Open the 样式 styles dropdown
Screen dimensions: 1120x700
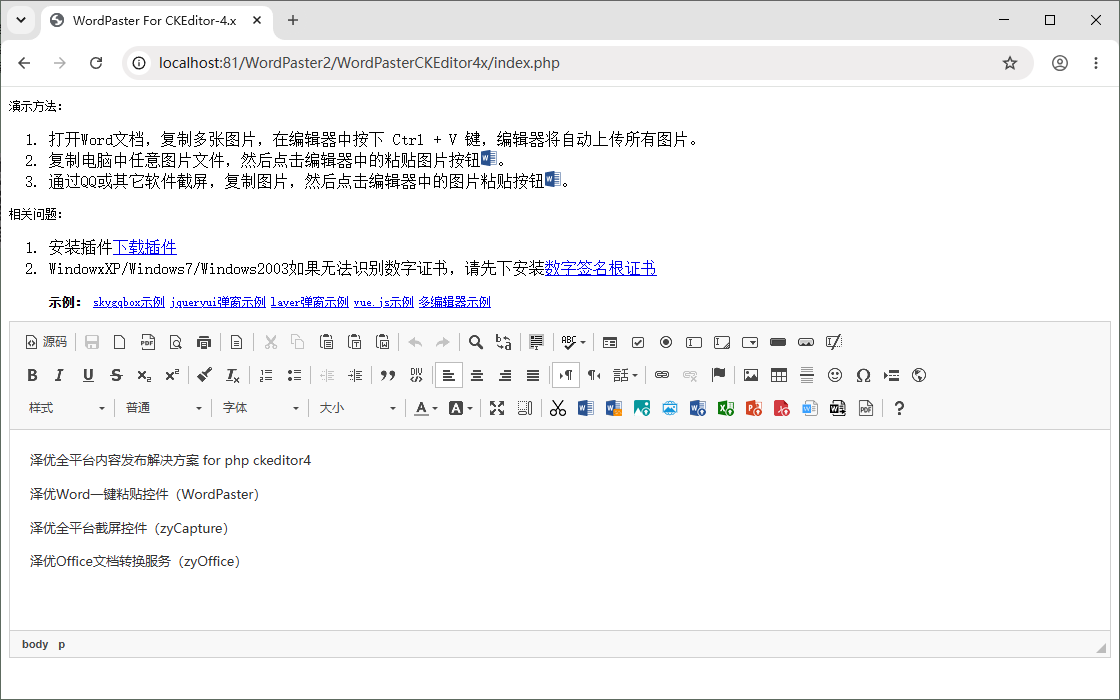66,408
